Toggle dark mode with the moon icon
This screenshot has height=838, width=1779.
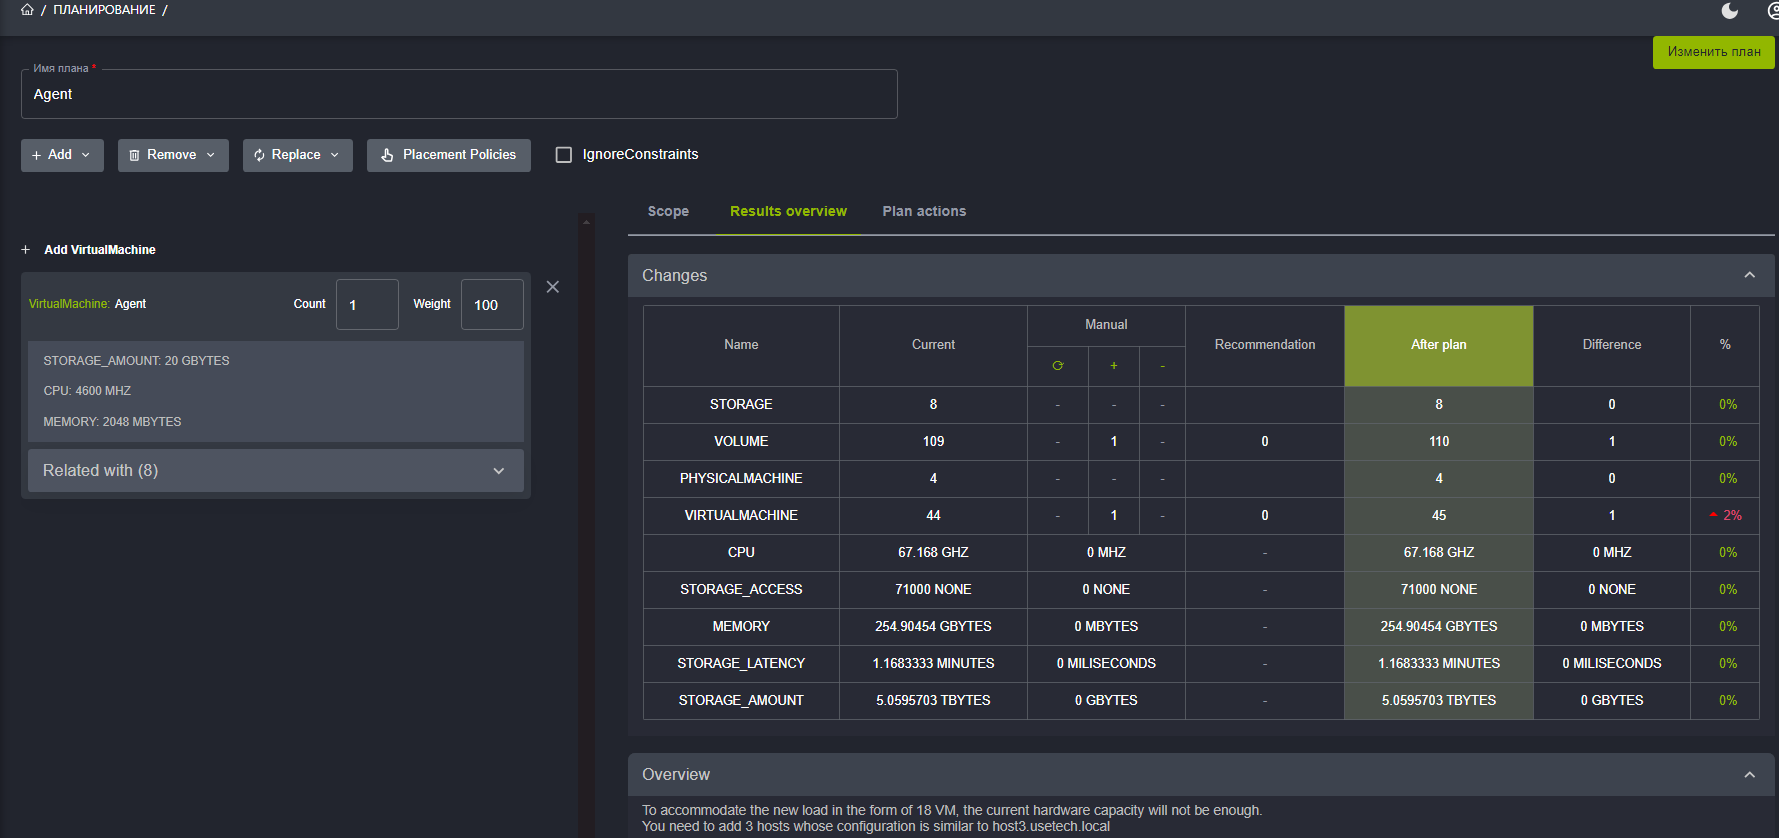pos(1730,11)
